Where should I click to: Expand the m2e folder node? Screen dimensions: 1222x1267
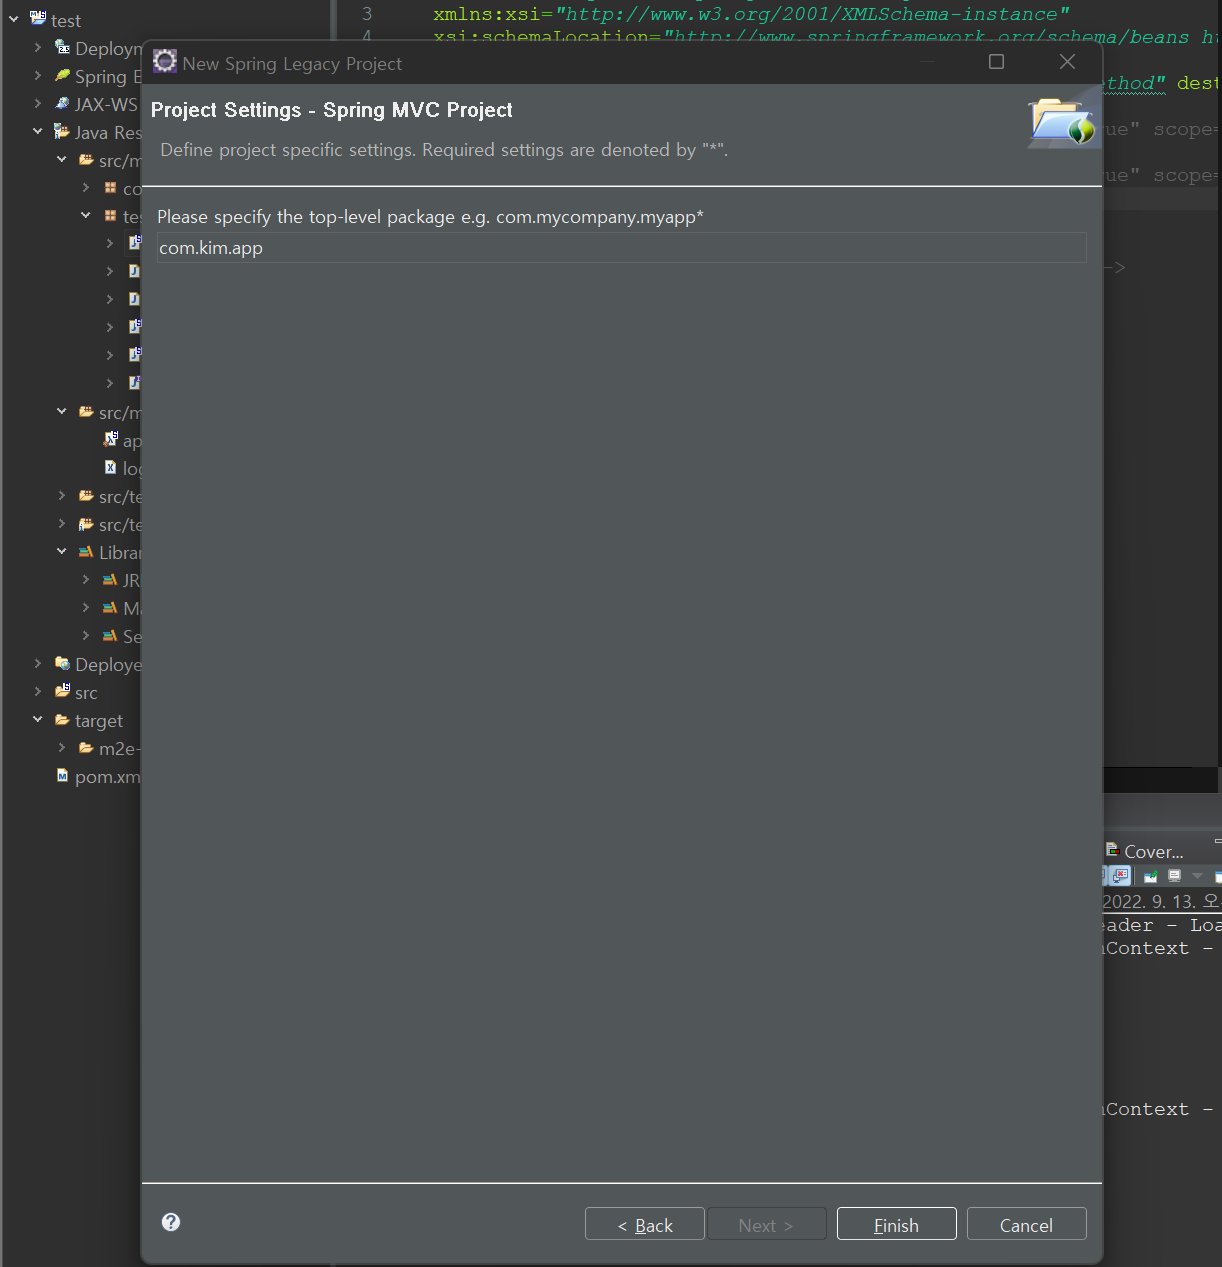(x=62, y=747)
